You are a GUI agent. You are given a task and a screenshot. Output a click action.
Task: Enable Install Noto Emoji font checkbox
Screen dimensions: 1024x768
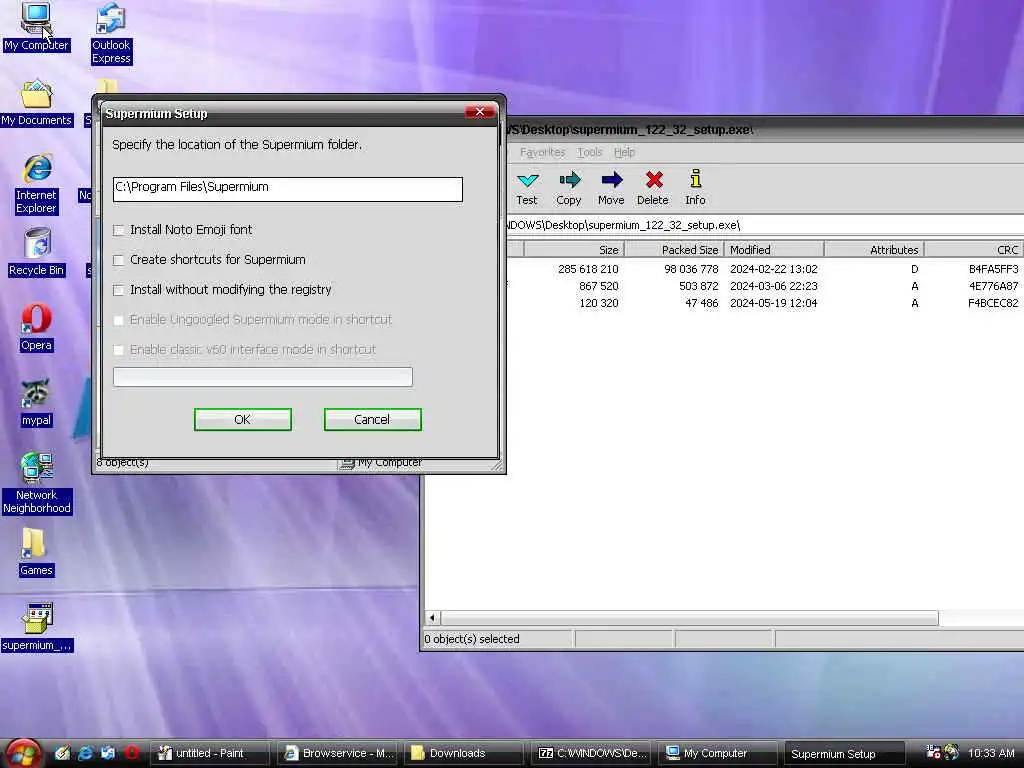click(118, 230)
